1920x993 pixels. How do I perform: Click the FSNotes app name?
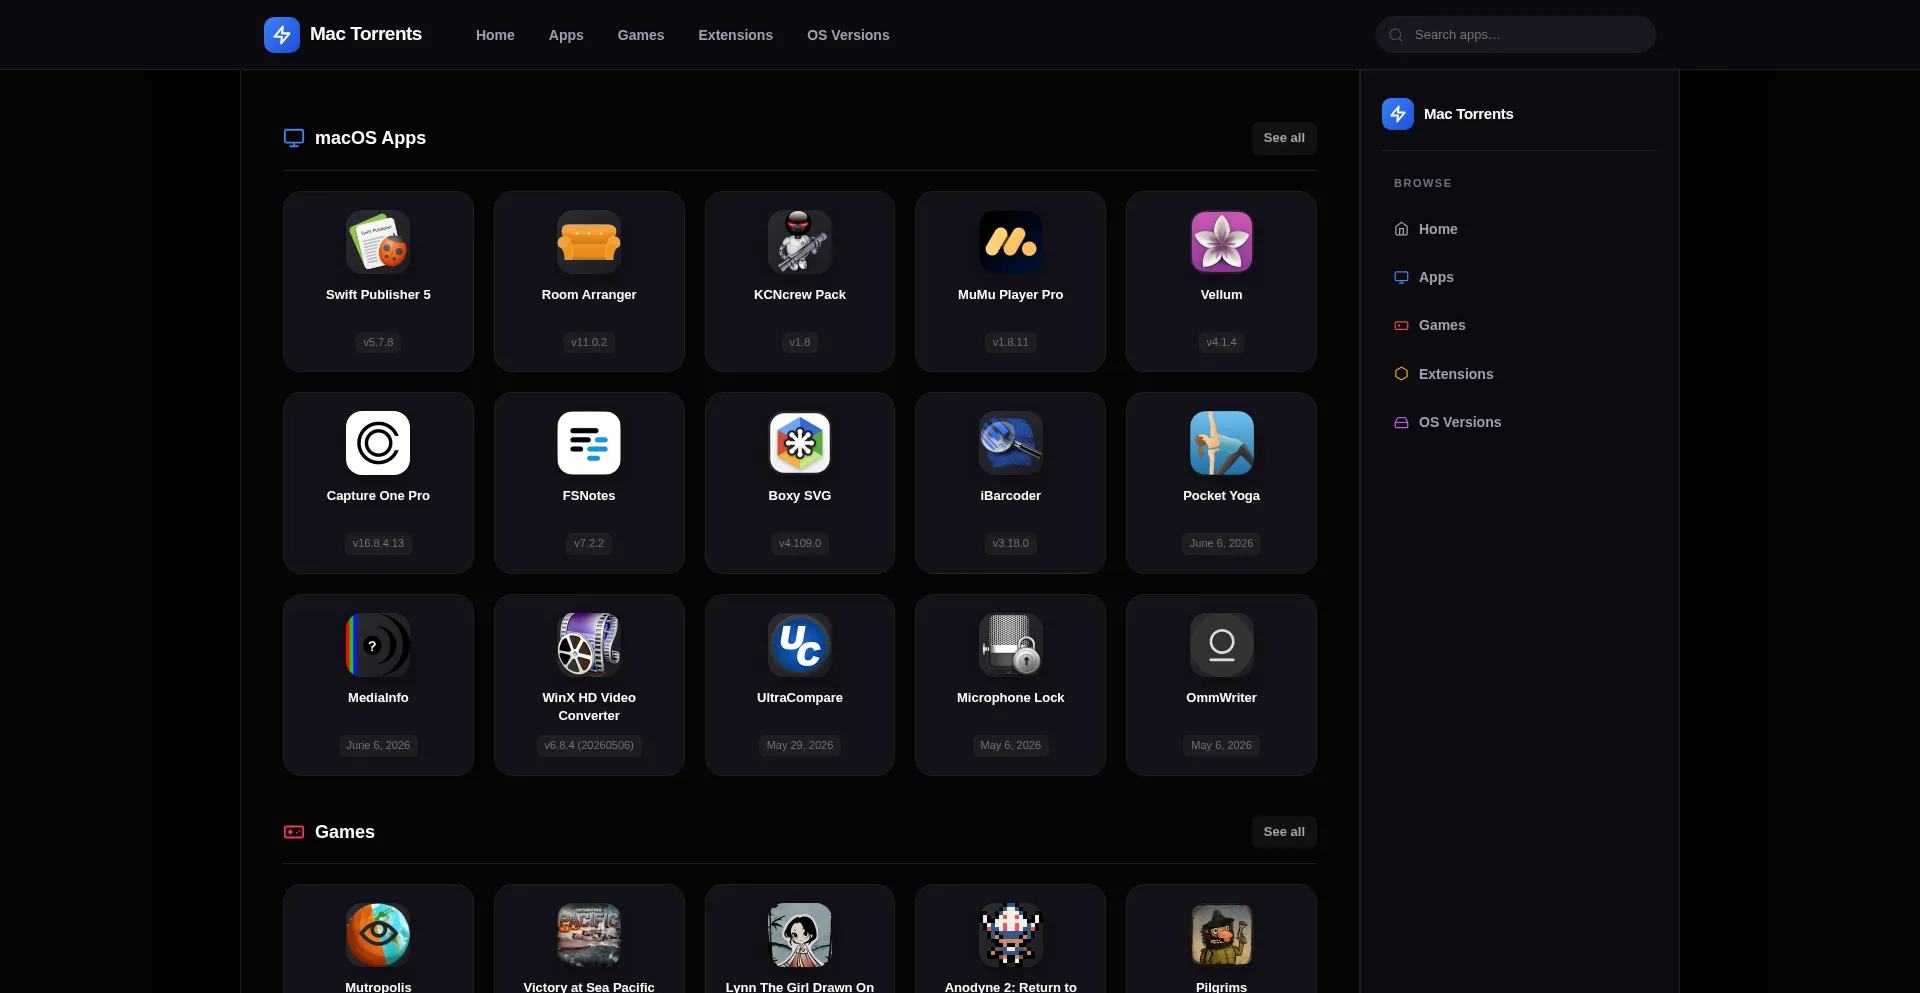click(589, 496)
